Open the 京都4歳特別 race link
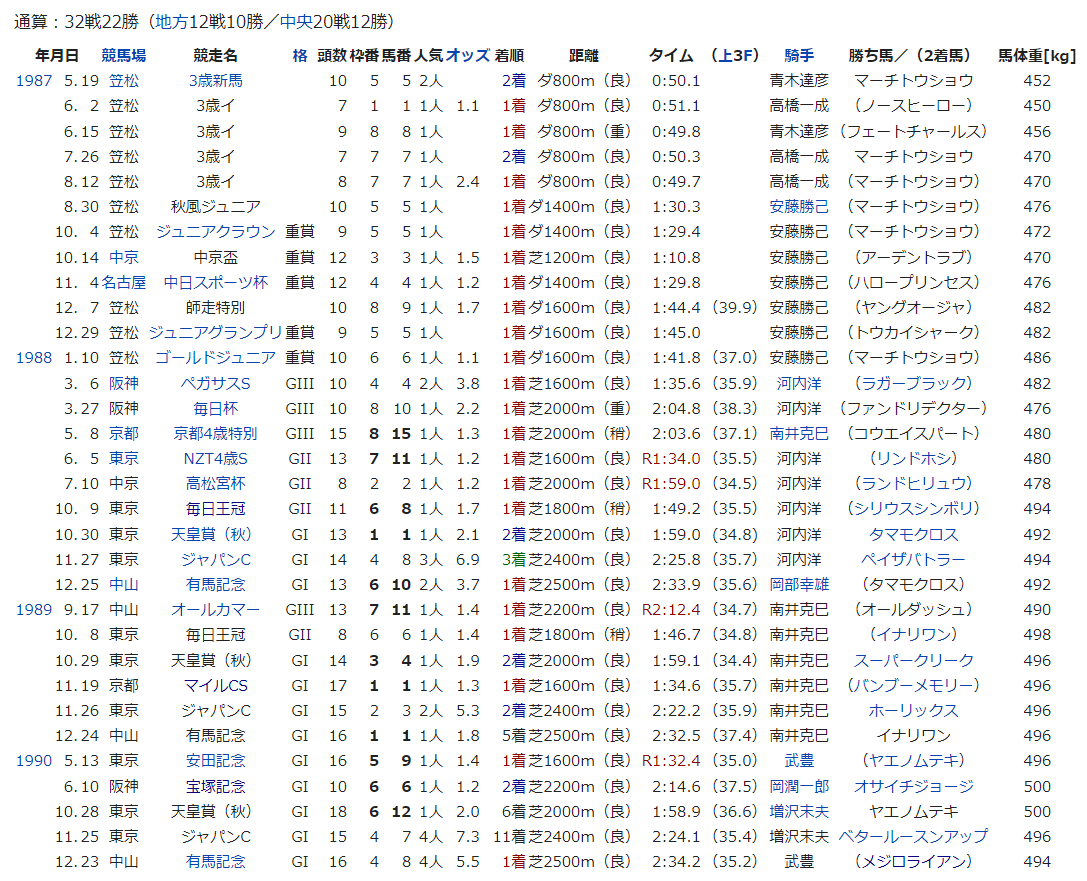This screenshot has width=1087, height=881. point(215,434)
